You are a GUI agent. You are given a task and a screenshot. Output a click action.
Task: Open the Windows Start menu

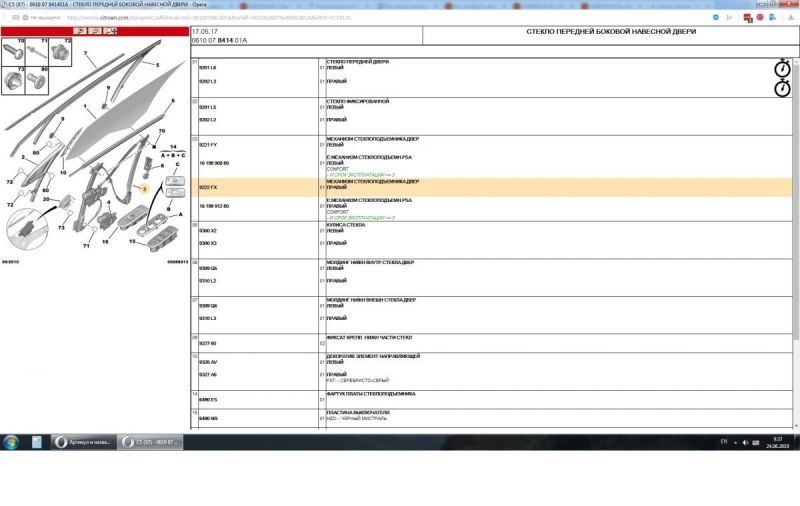pos(12,441)
